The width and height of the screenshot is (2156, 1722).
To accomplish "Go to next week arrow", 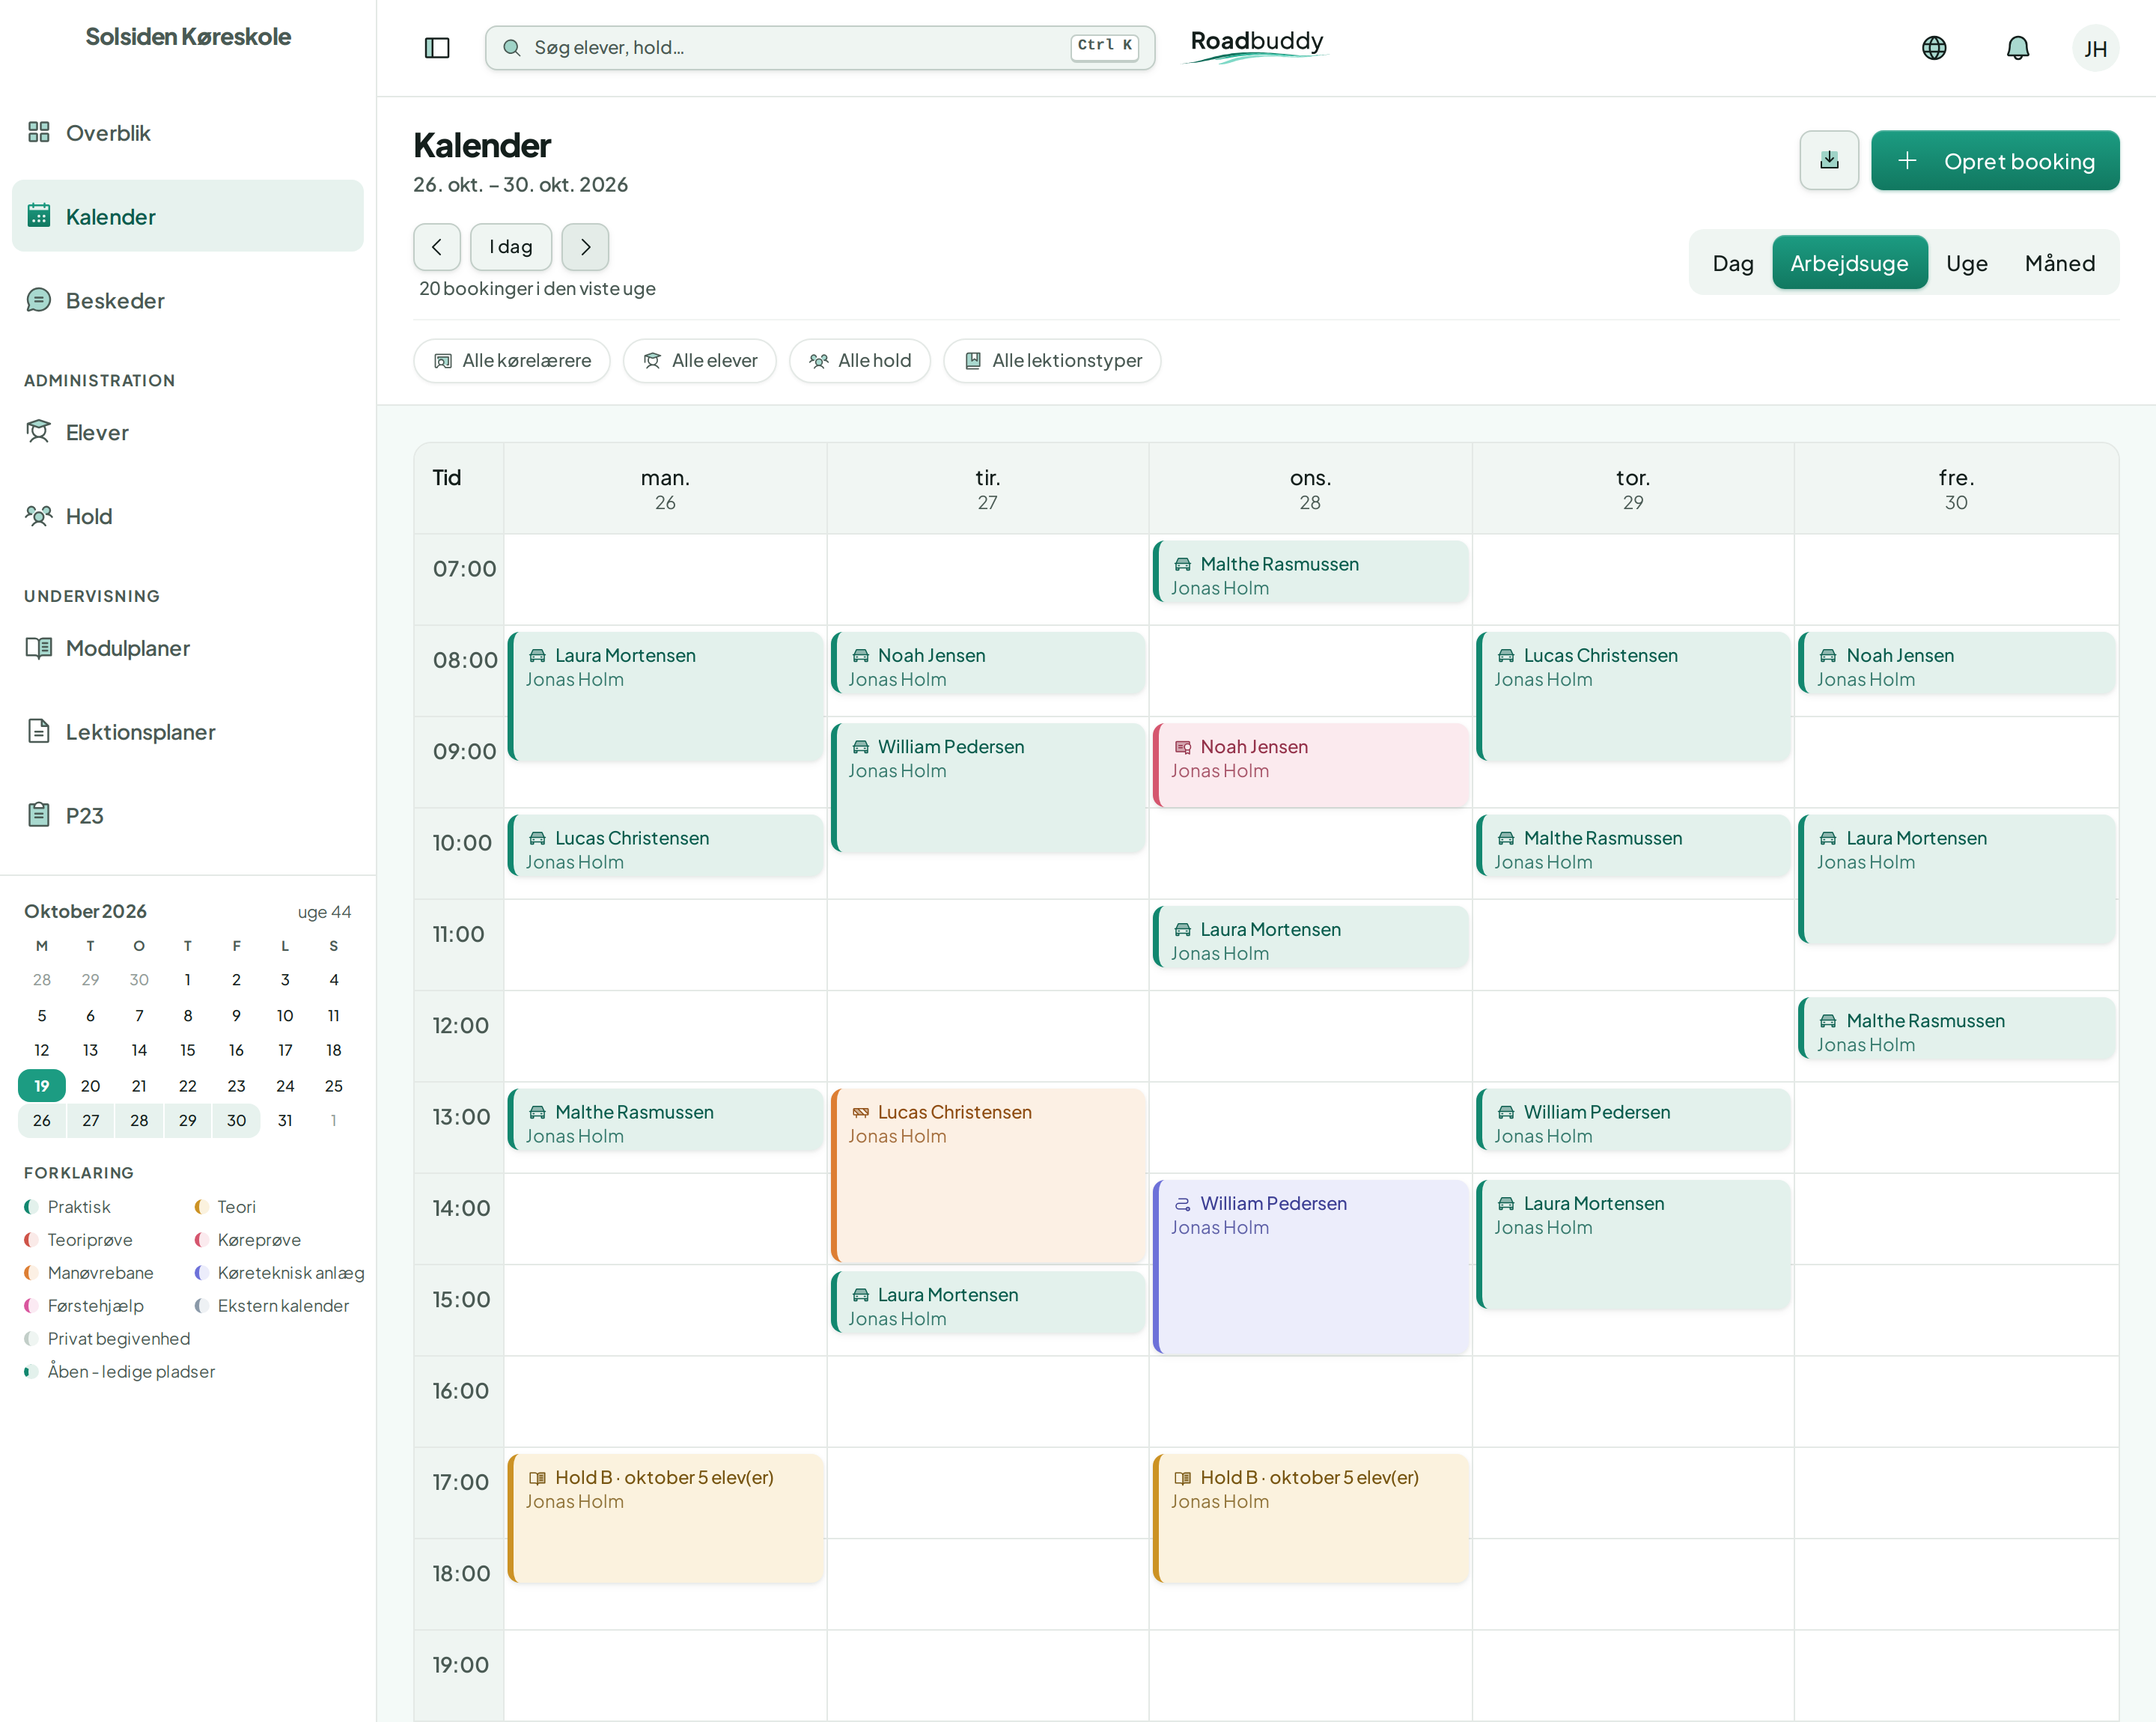I will [x=585, y=247].
